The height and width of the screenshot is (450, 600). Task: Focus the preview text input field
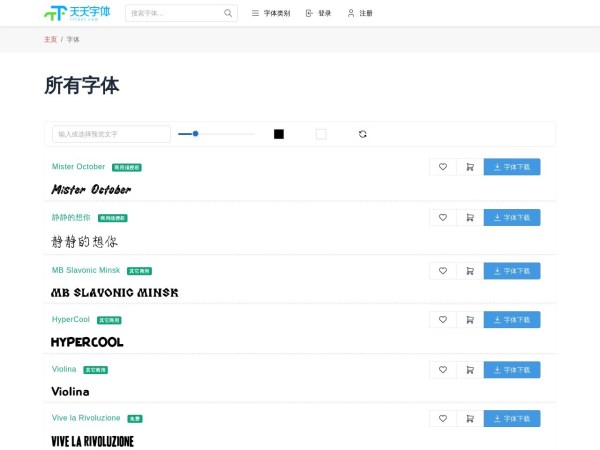pos(111,134)
